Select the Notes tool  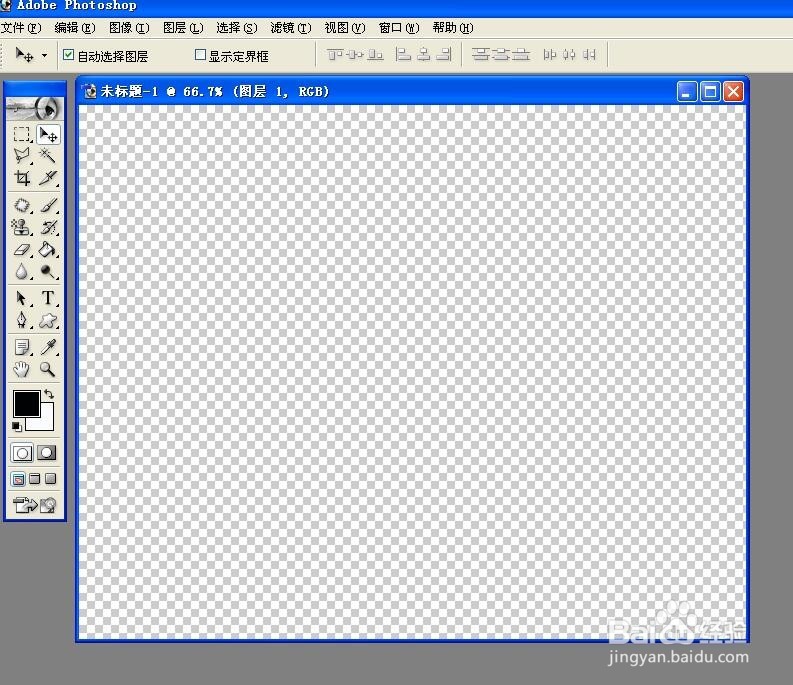(21, 347)
